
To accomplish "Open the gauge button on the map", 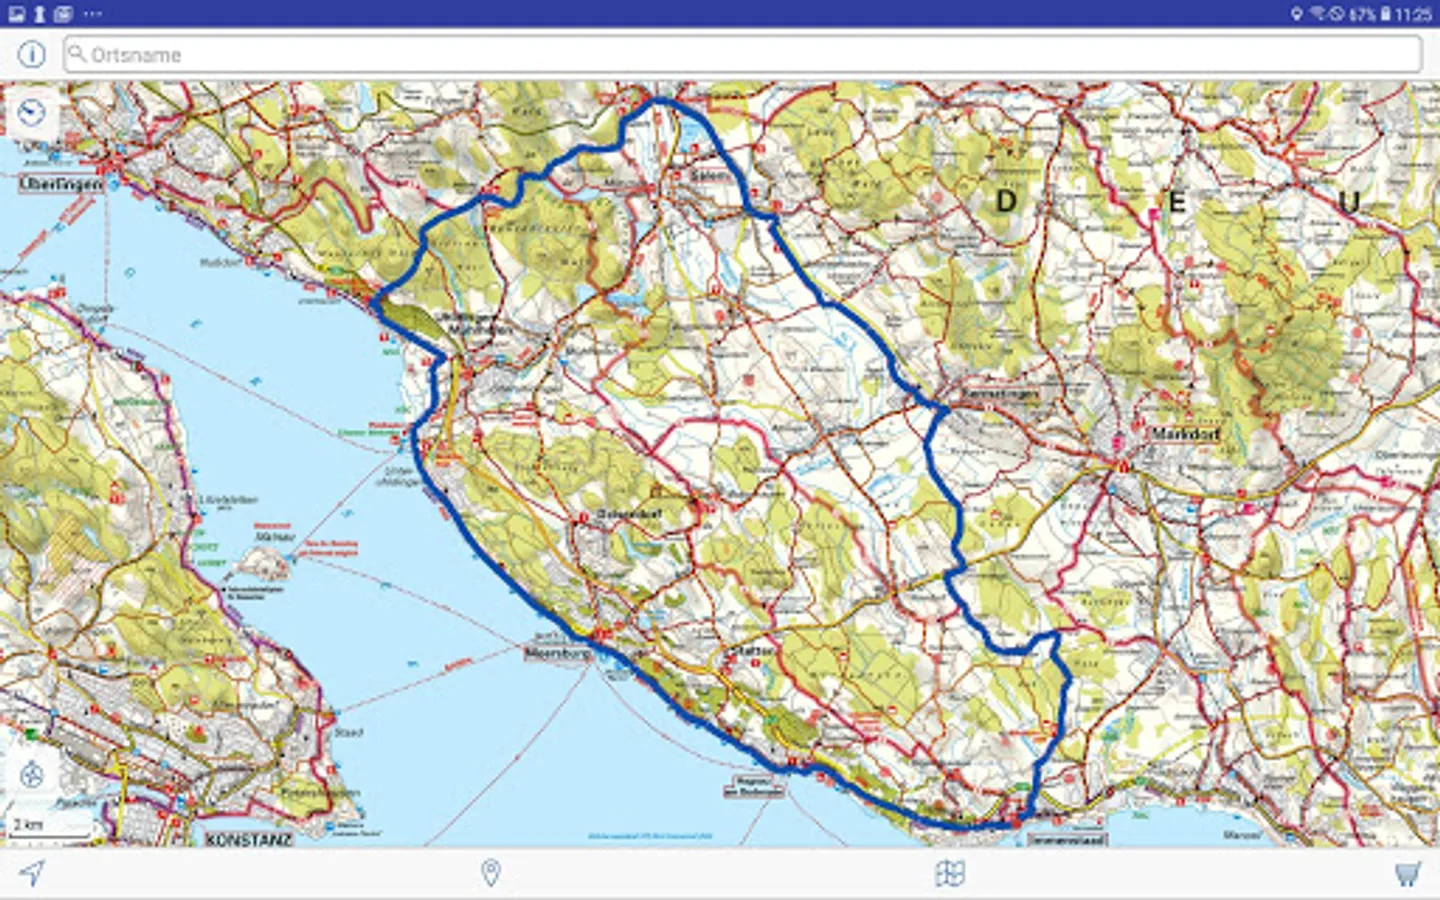I will click(x=33, y=112).
